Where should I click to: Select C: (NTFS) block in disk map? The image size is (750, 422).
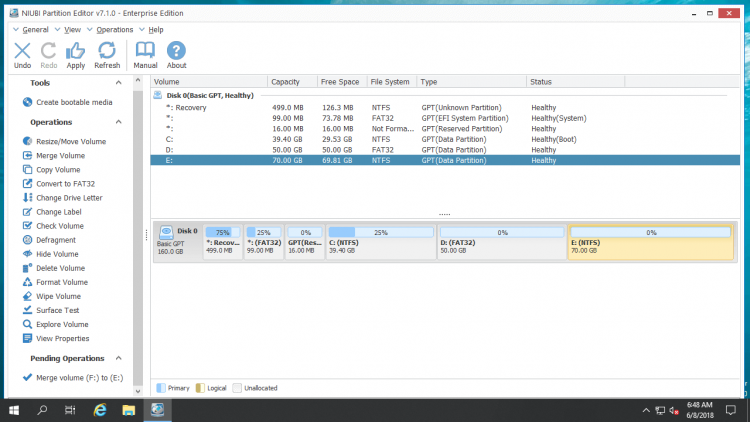click(x=381, y=242)
